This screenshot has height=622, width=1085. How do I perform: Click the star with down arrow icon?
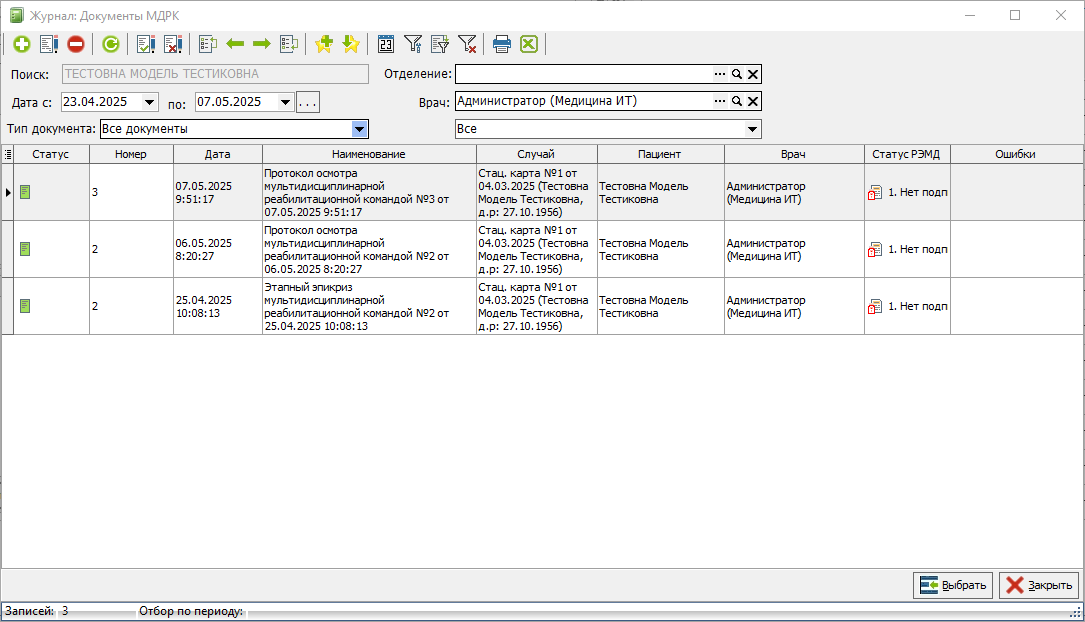pyautogui.click(x=351, y=44)
